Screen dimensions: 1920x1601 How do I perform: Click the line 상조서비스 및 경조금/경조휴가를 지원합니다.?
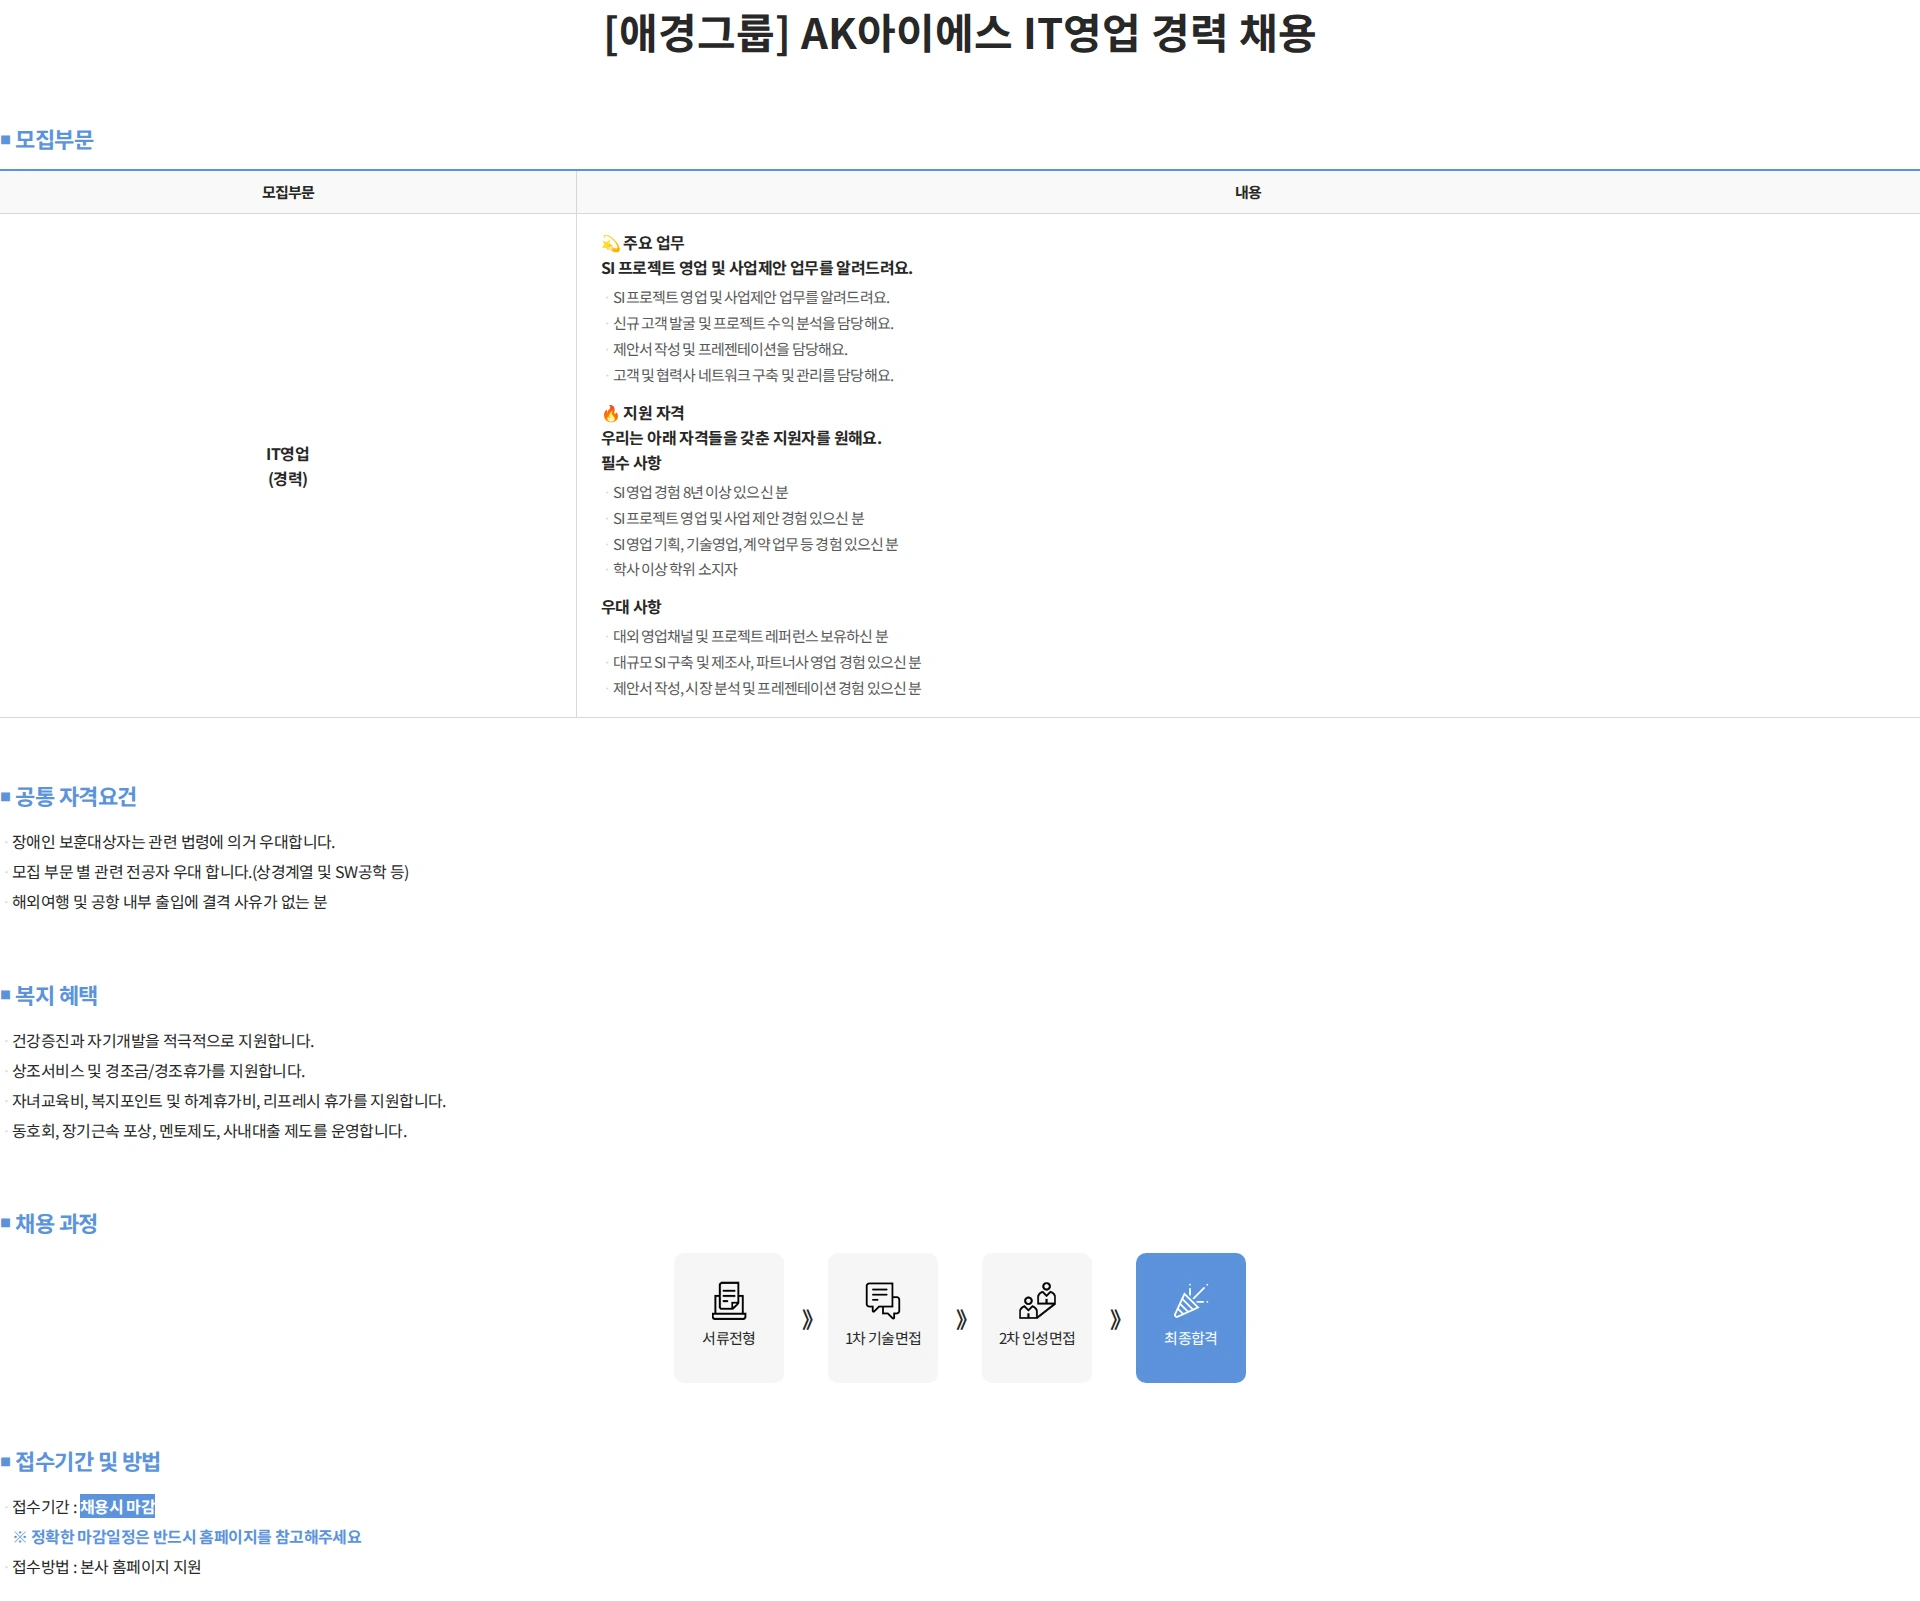pyautogui.click(x=158, y=1071)
